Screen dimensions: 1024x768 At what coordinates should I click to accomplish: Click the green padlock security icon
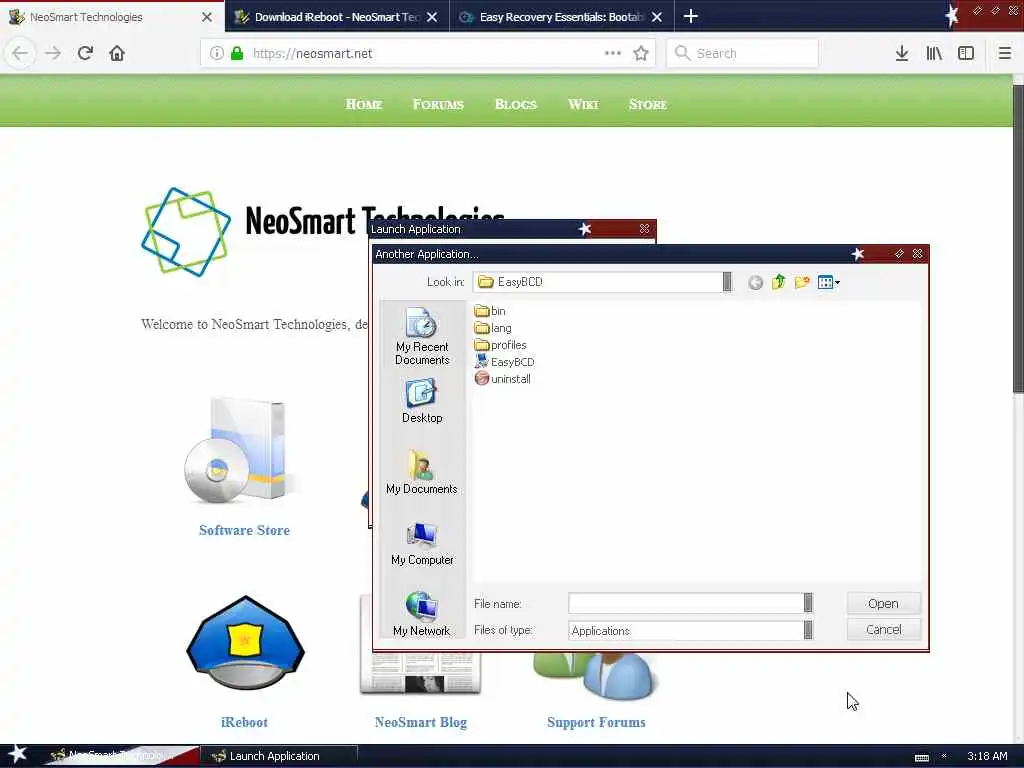[x=237, y=53]
